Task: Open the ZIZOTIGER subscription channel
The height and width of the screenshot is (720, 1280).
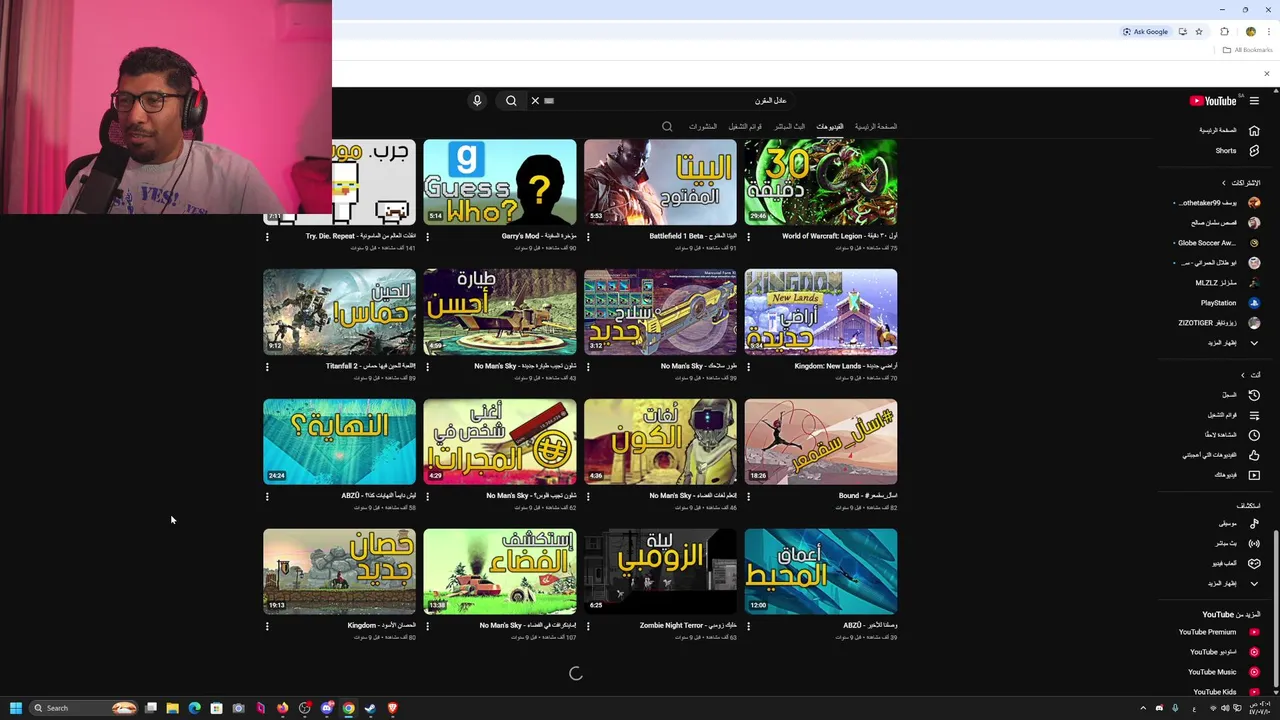Action: [1219, 323]
